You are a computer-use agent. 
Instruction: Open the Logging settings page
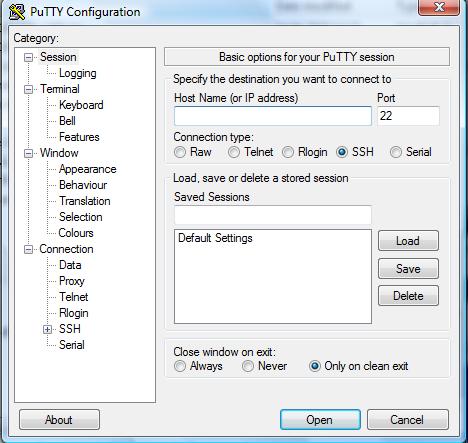tap(78, 73)
